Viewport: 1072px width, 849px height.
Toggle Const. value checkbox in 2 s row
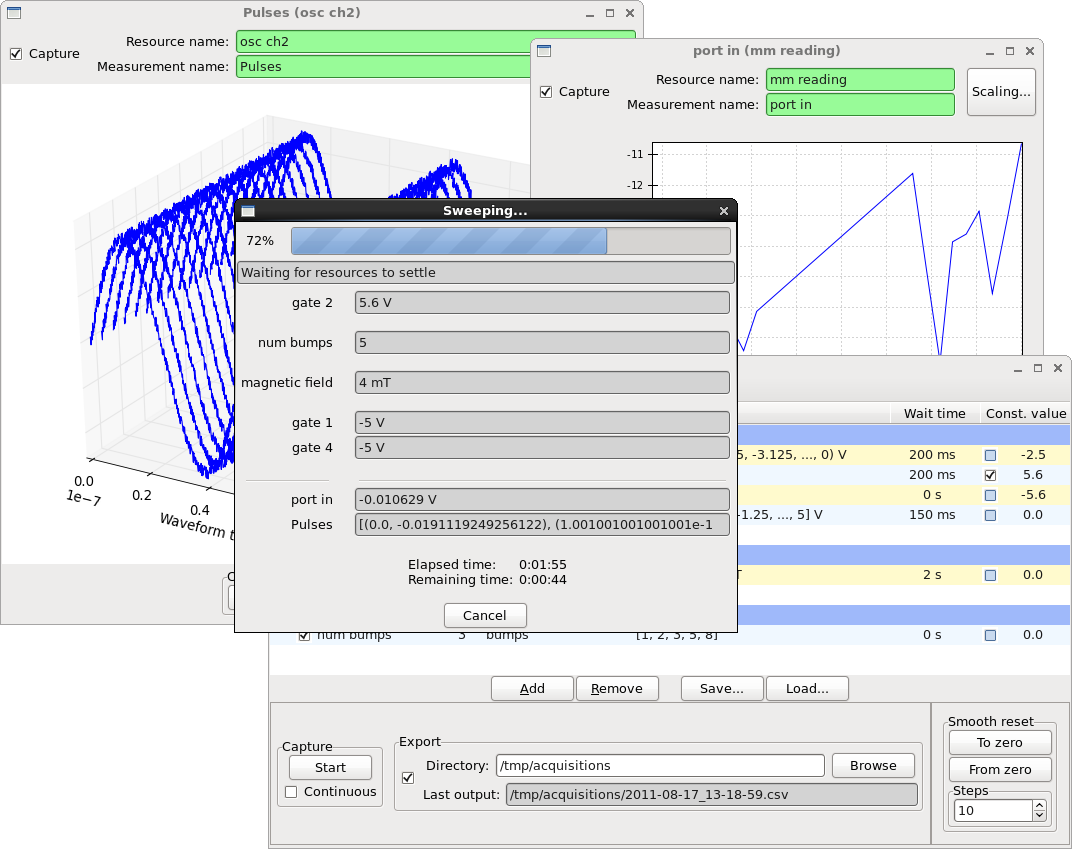click(990, 576)
